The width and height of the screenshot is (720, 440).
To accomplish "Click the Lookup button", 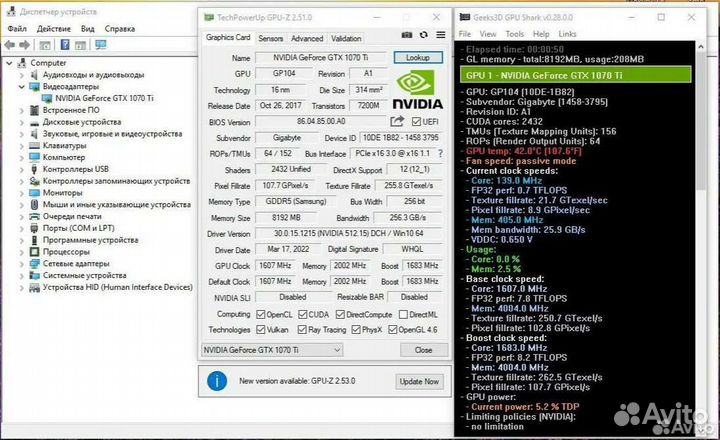I will (x=418, y=57).
